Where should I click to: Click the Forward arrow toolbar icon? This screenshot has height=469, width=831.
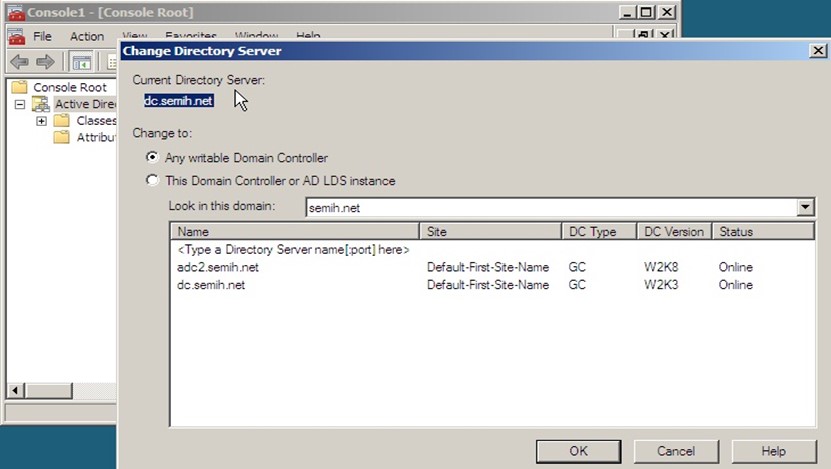pyautogui.click(x=44, y=62)
